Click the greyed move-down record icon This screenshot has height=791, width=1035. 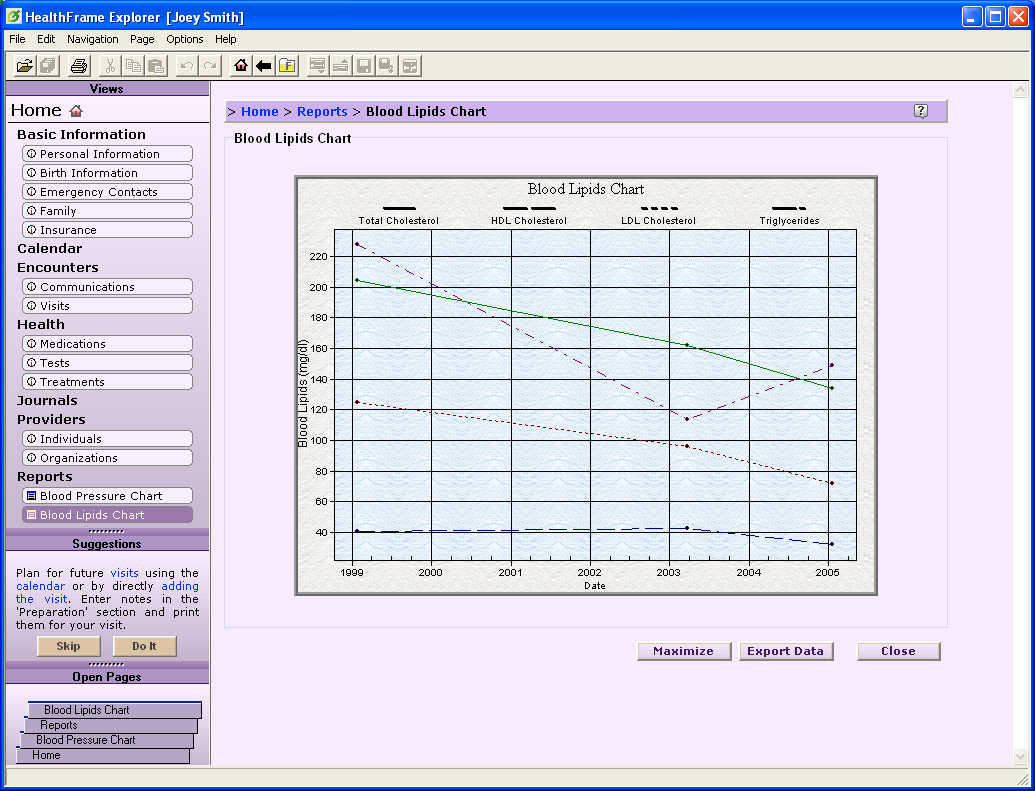pyautogui.click(x=318, y=66)
